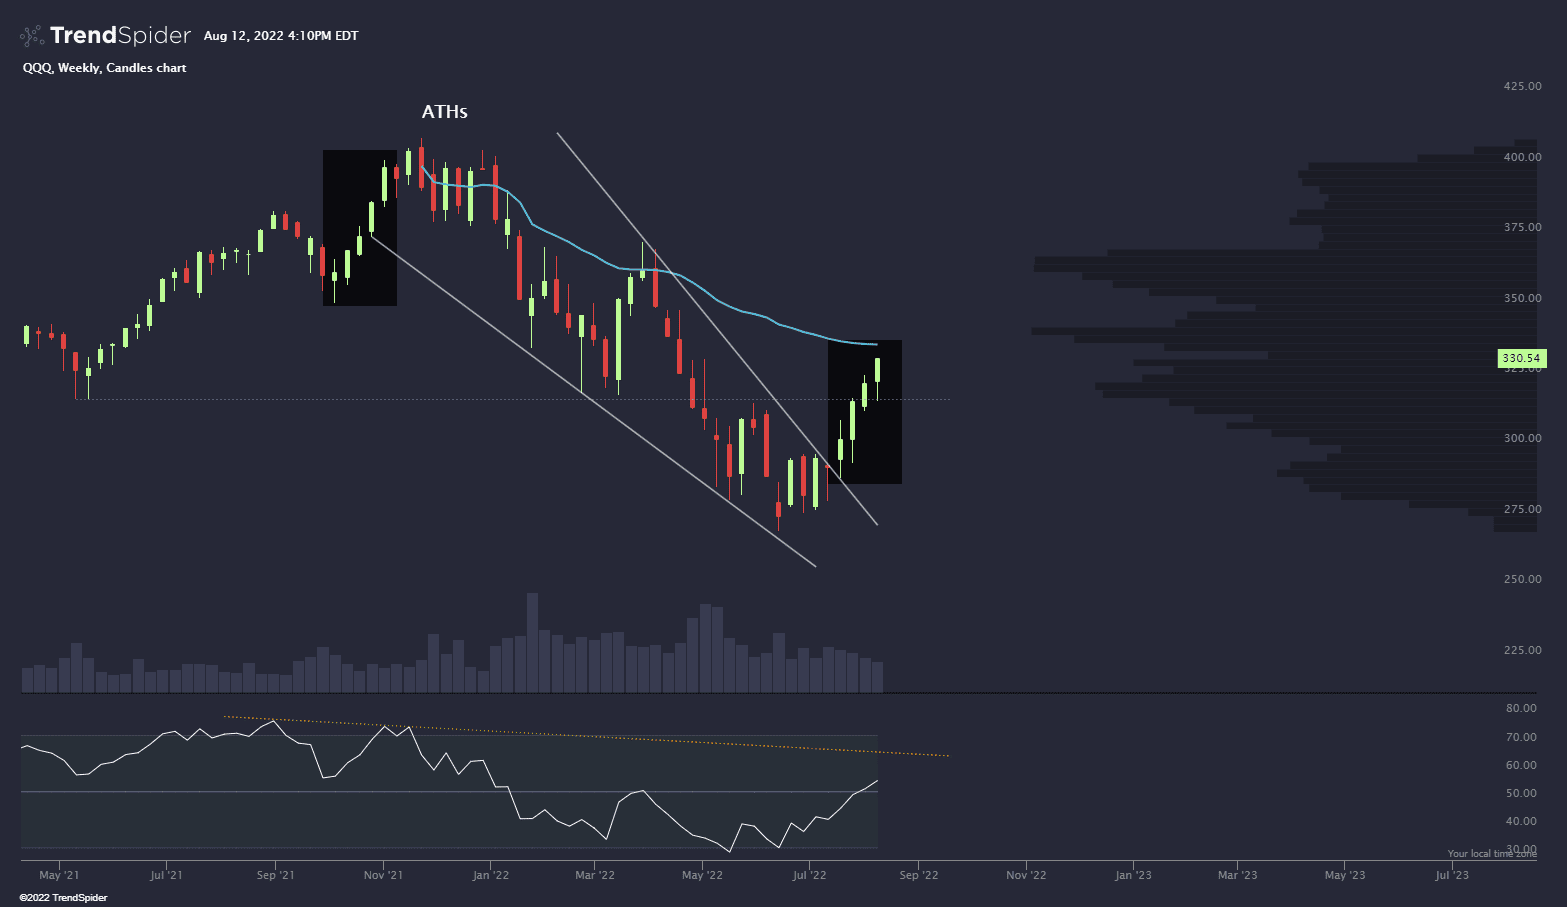
Task: Click the TrendSpider spider logo icon
Action: tap(32, 36)
